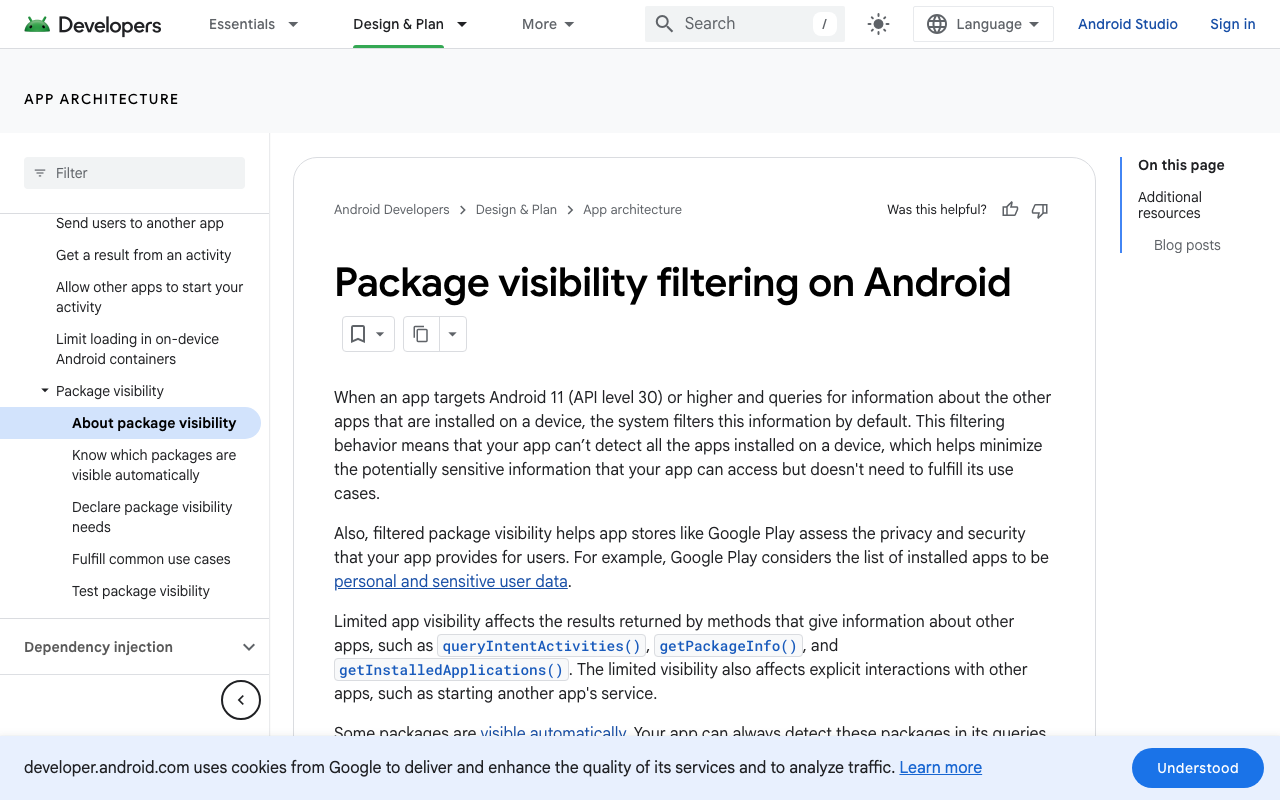1280x800 pixels.
Task: Dismiss cookies with Understood button
Action: pyautogui.click(x=1198, y=768)
